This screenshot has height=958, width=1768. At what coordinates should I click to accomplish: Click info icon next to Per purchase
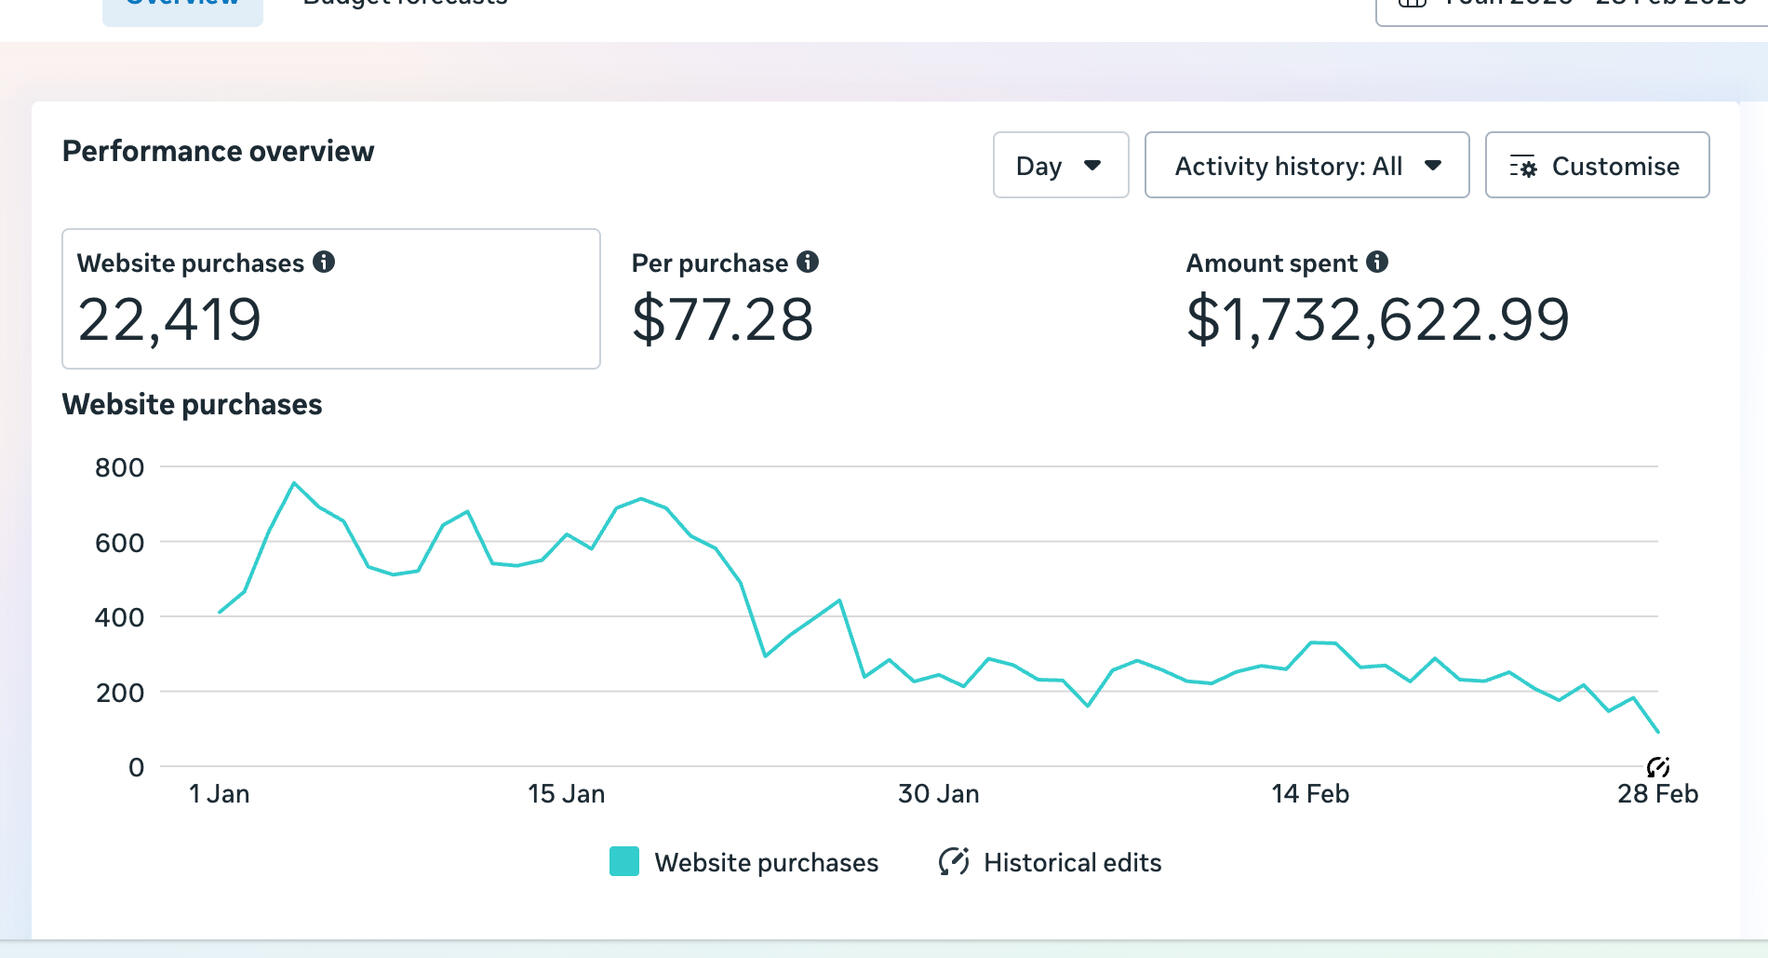(x=807, y=262)
